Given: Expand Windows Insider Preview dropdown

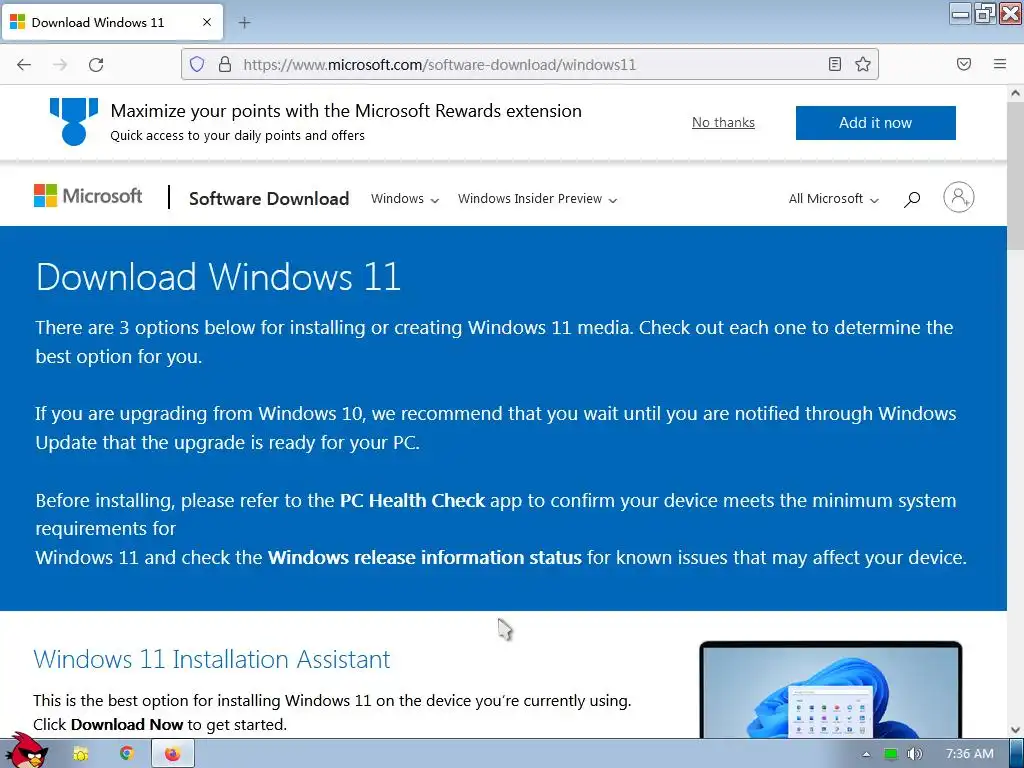Looking at the screenshot, I should point(537,199).
